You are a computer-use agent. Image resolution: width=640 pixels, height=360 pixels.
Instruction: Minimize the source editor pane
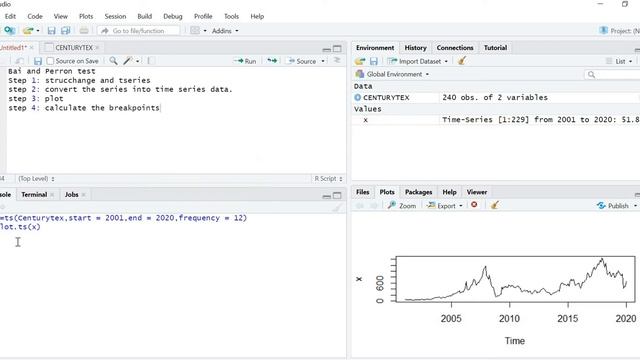(327, 49)
